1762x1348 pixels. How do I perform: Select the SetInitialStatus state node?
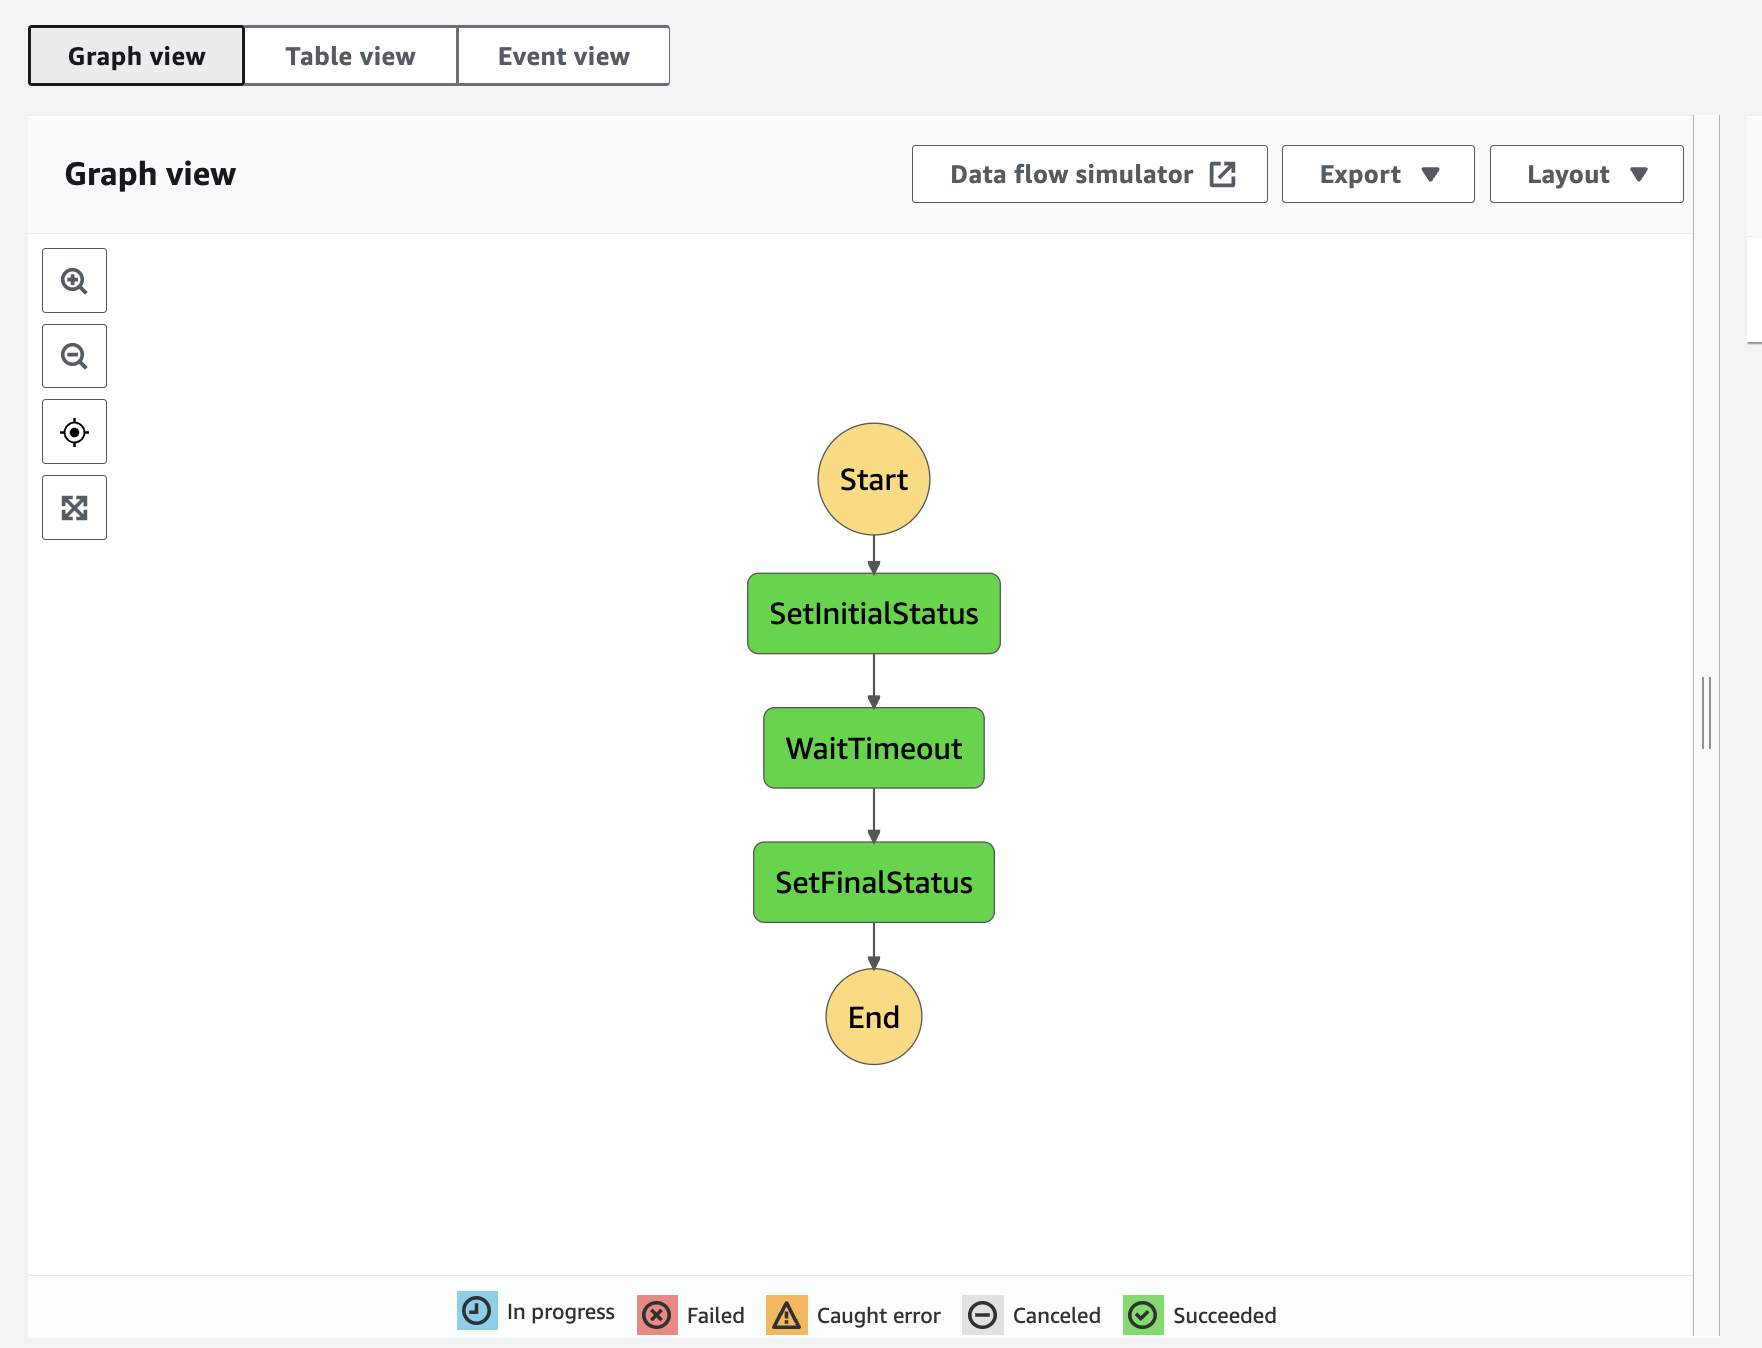coord(873,613)
